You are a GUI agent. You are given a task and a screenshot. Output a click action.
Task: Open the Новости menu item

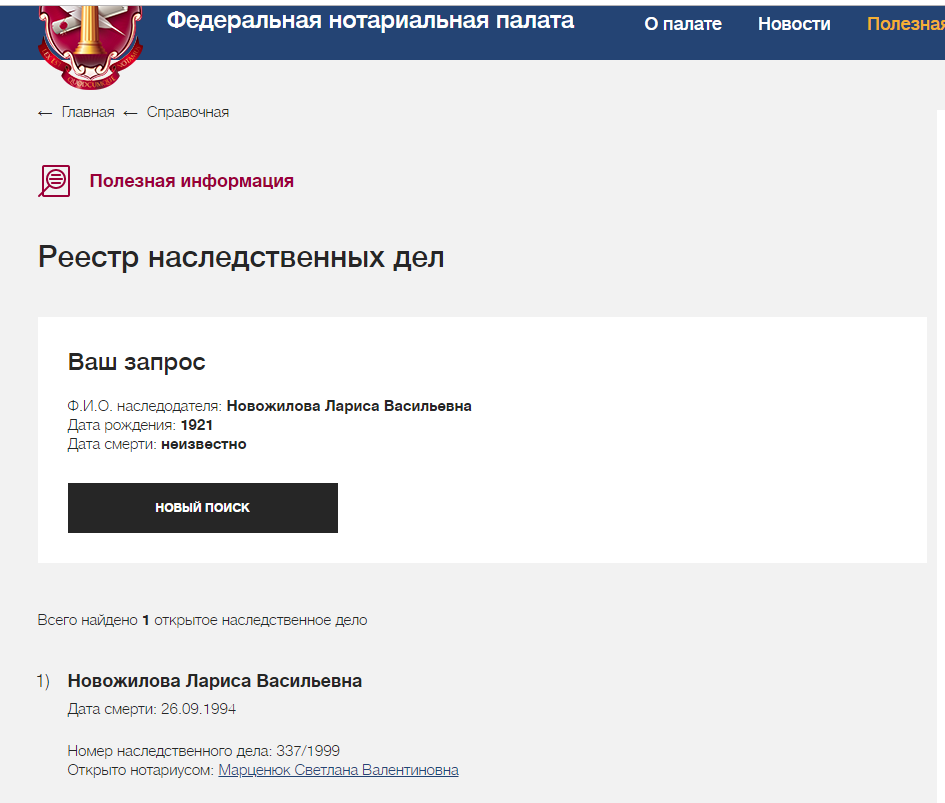794,24
